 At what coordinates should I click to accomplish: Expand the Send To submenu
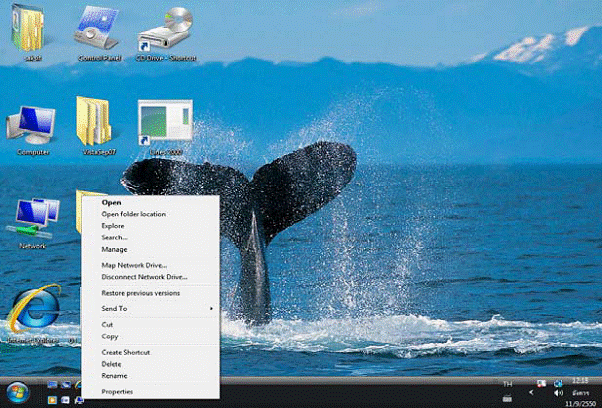click(x=150, y=309)
